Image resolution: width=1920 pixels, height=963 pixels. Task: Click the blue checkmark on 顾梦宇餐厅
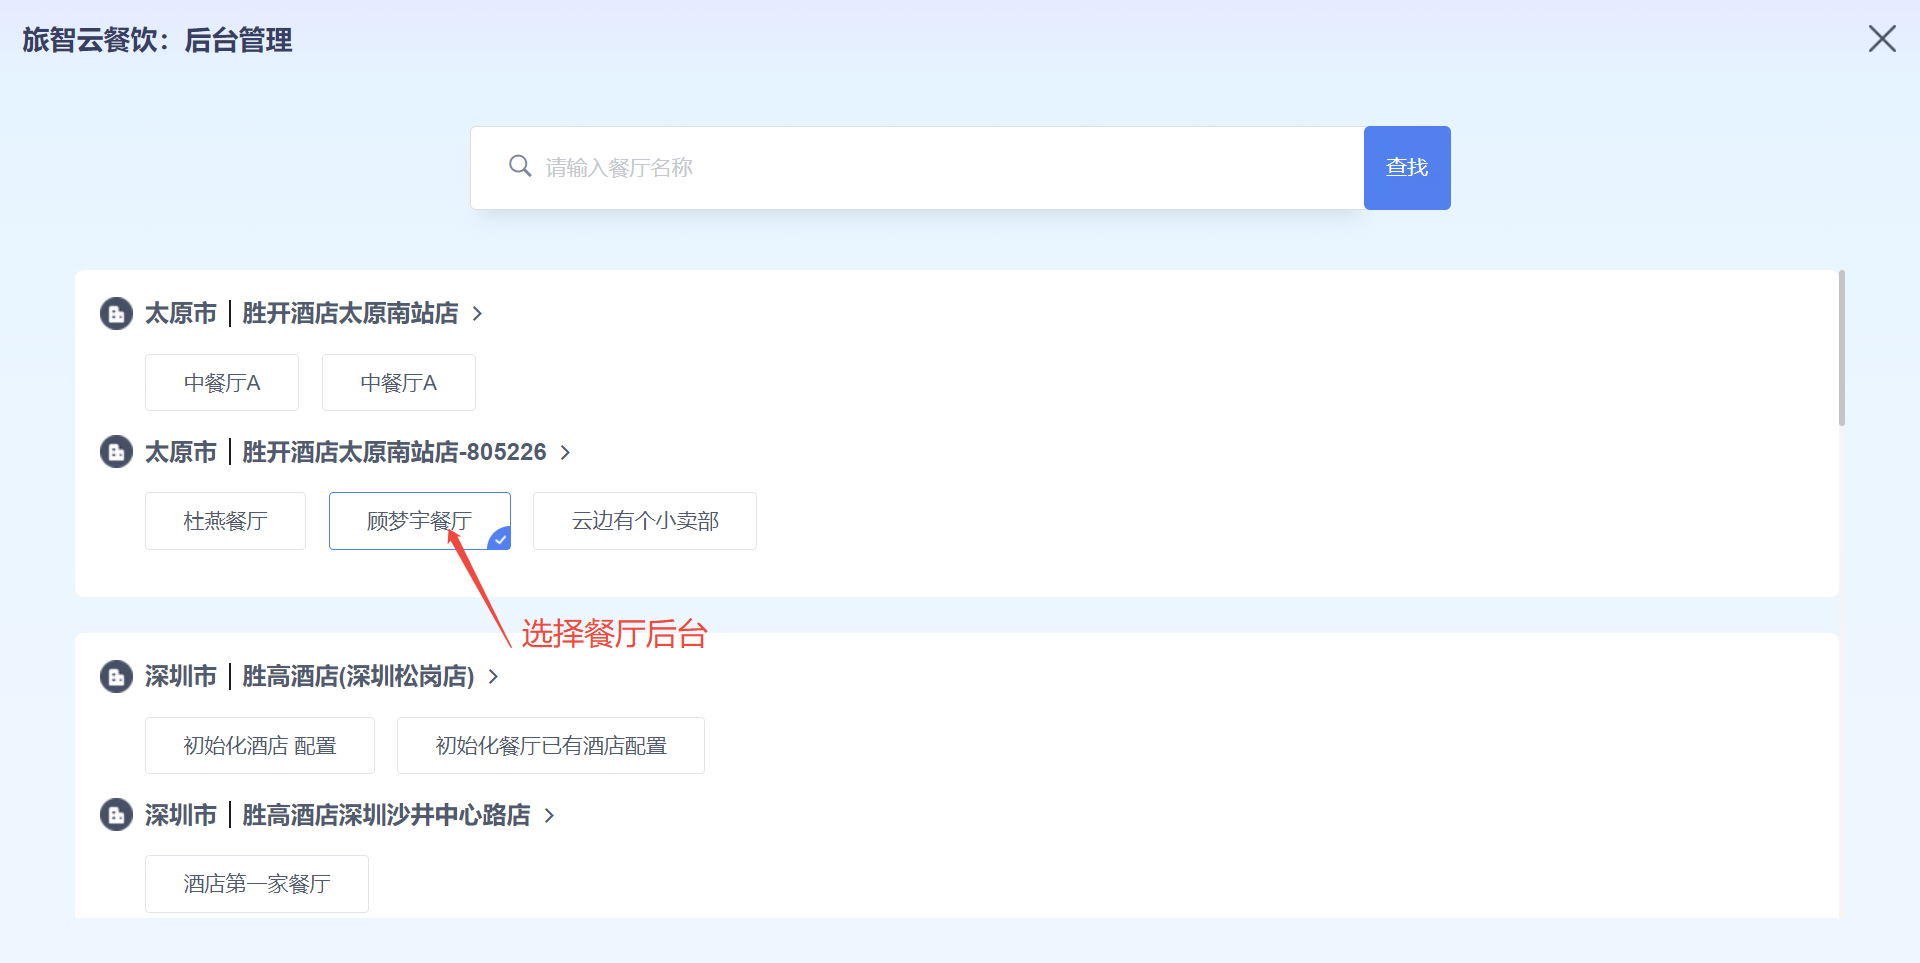coord(500,539)
